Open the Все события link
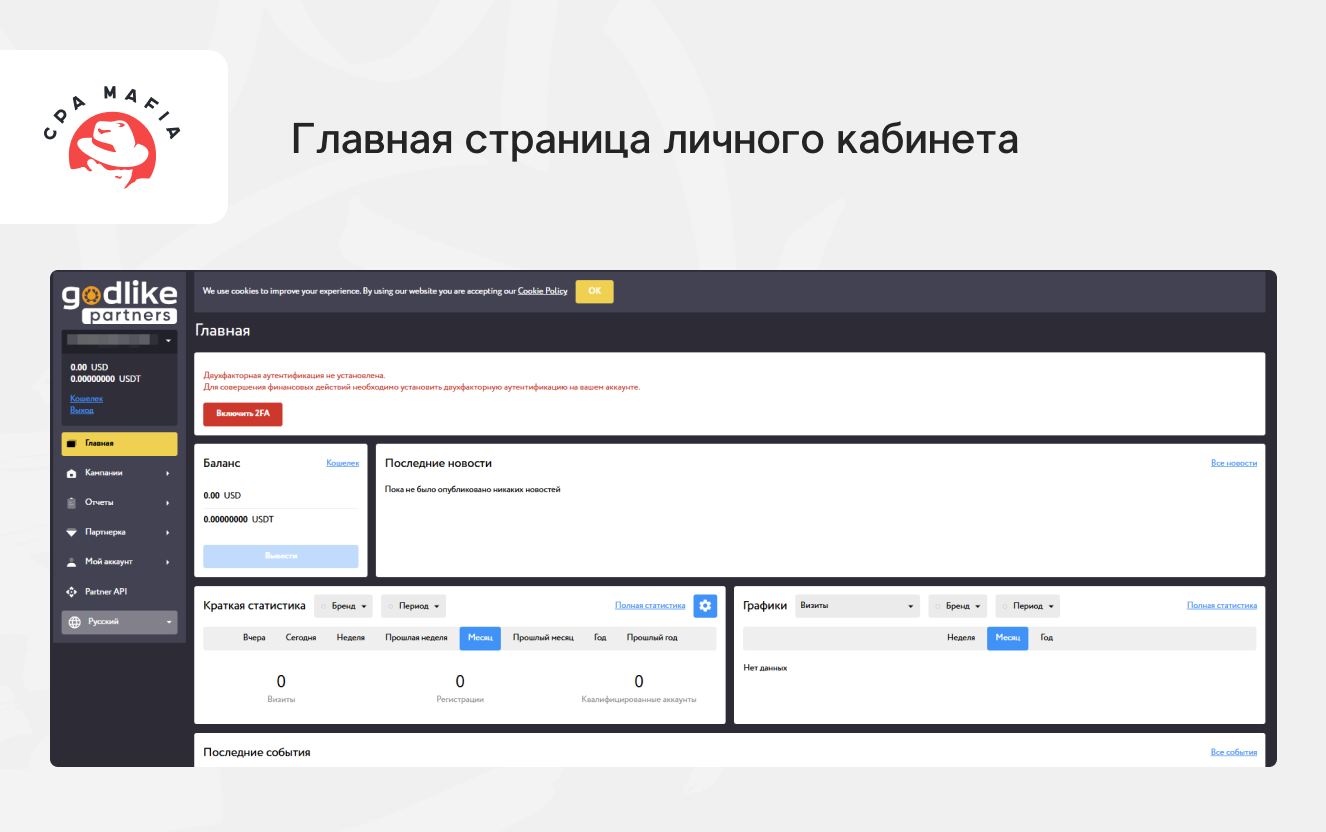Screen dimensions: 1326x832 (x=1234, y=752)
